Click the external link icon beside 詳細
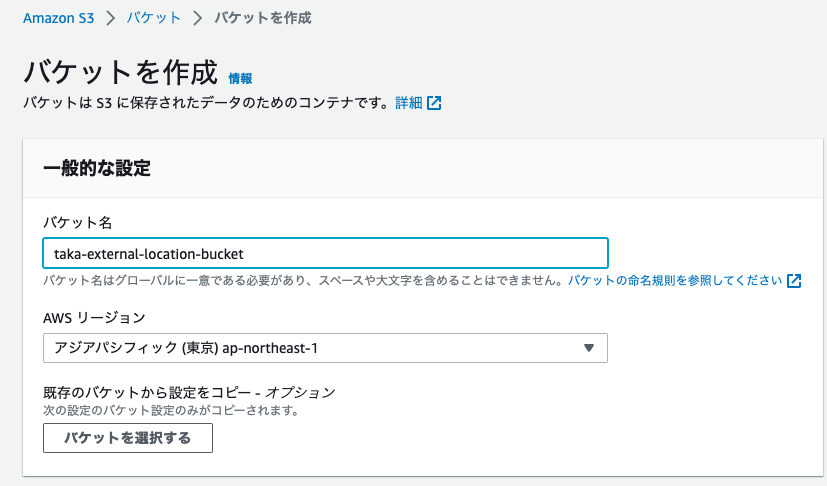The width and height of the screenshot is (827, 486). pyautogui.click(x=434, y=103)
